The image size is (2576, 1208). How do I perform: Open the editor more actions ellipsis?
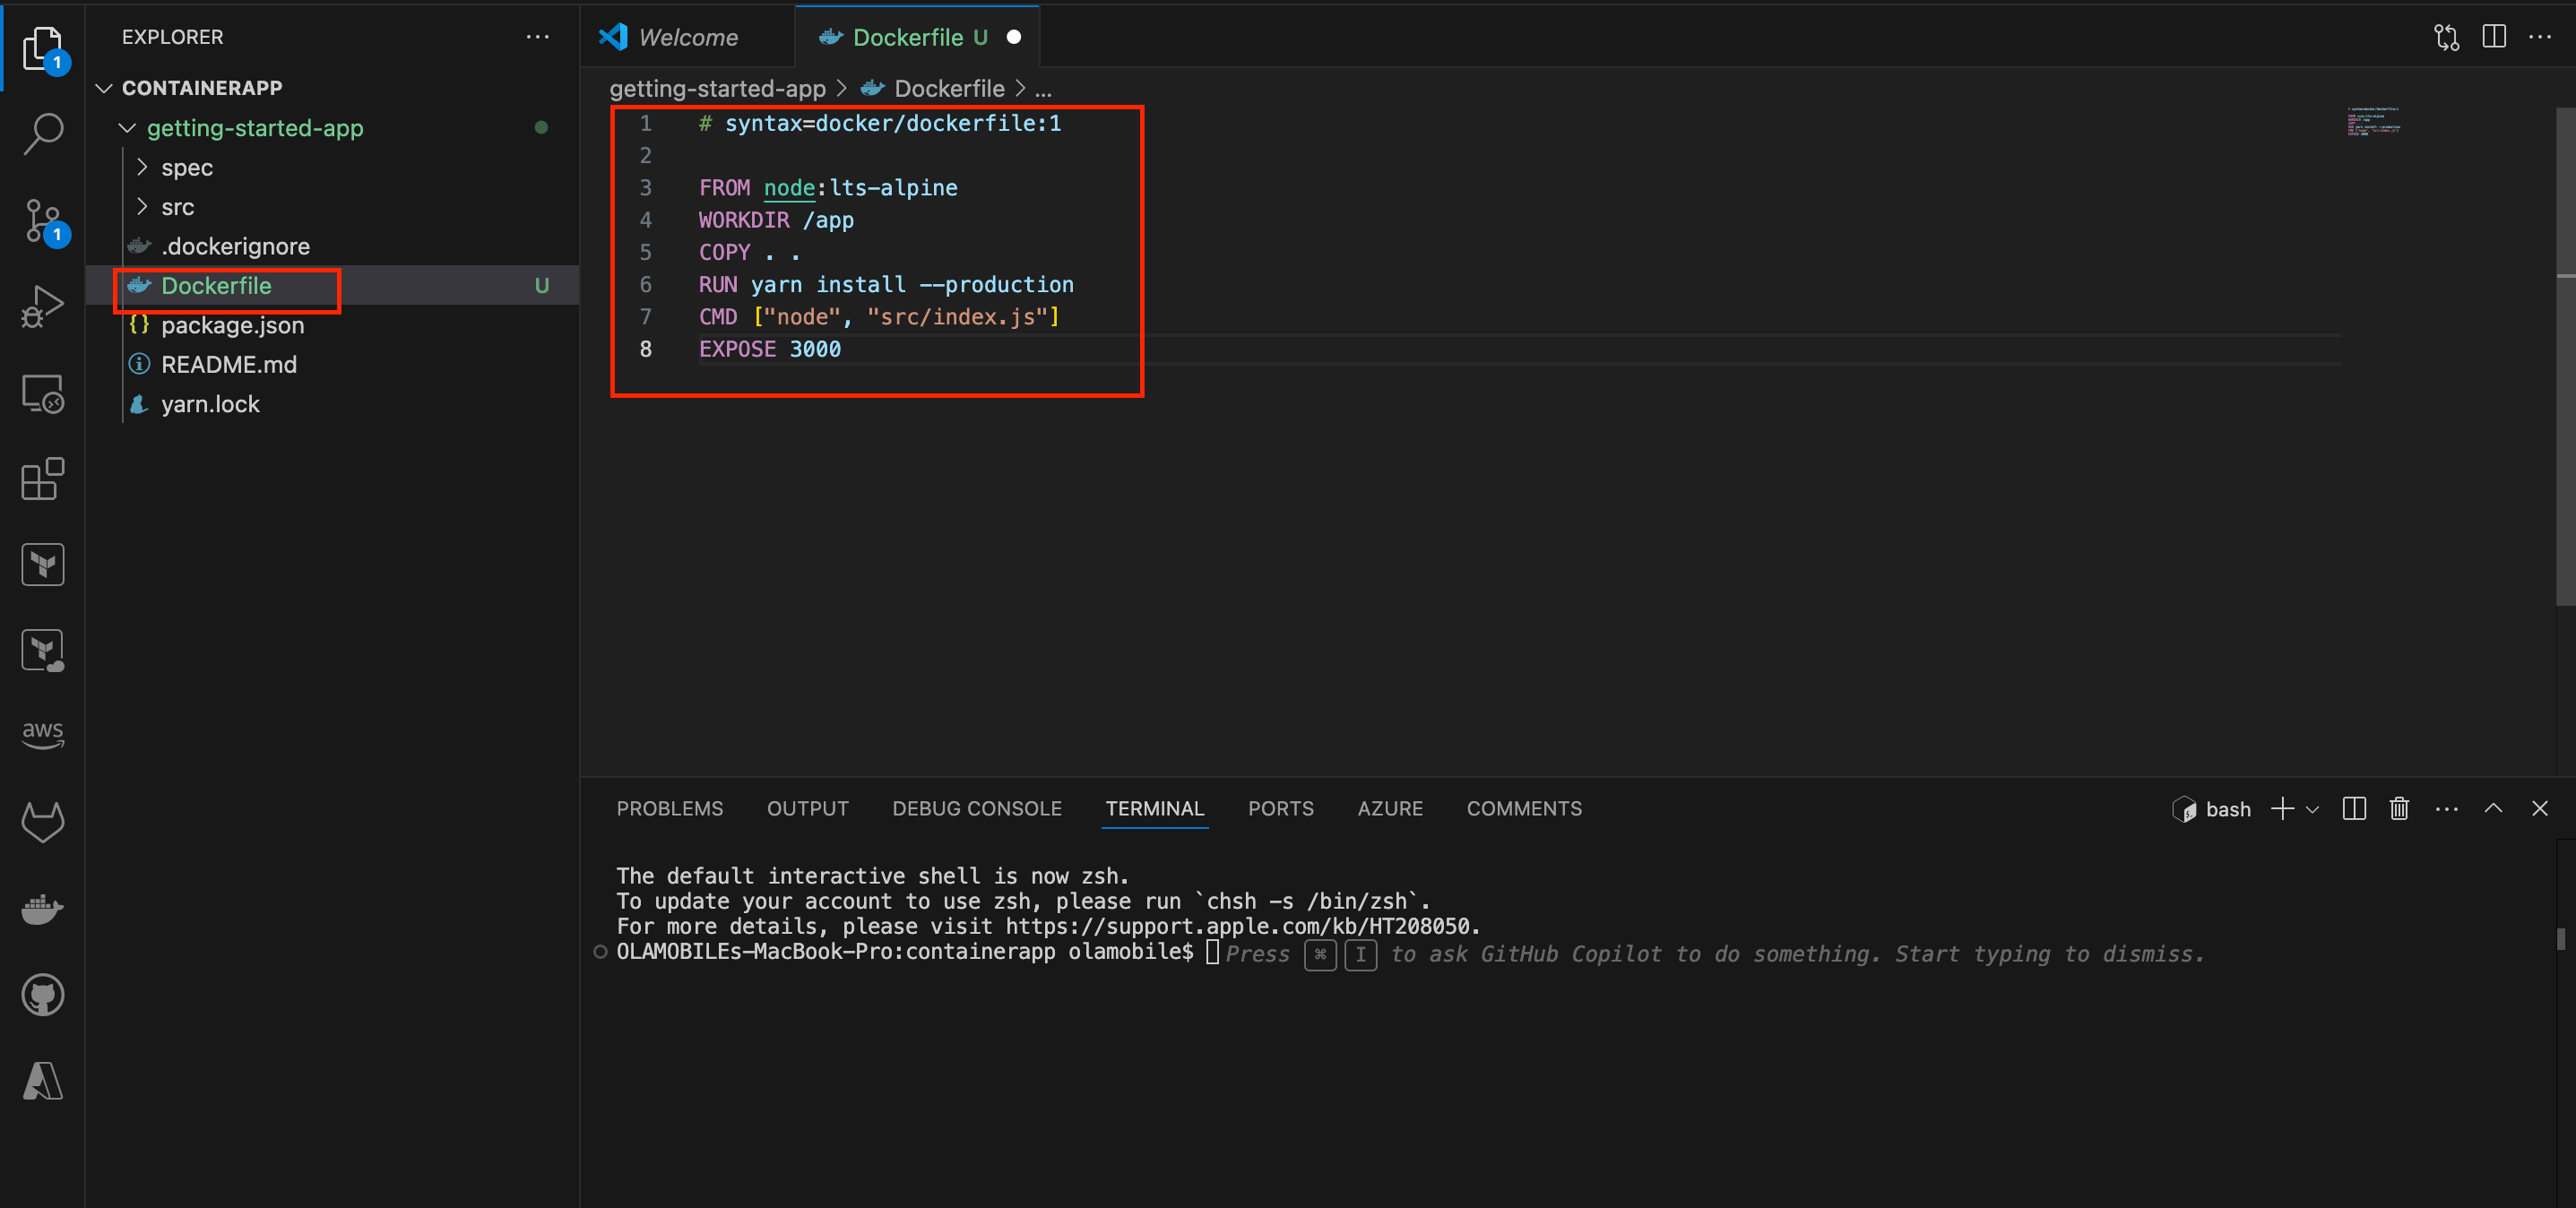(x=2540, y=37)
